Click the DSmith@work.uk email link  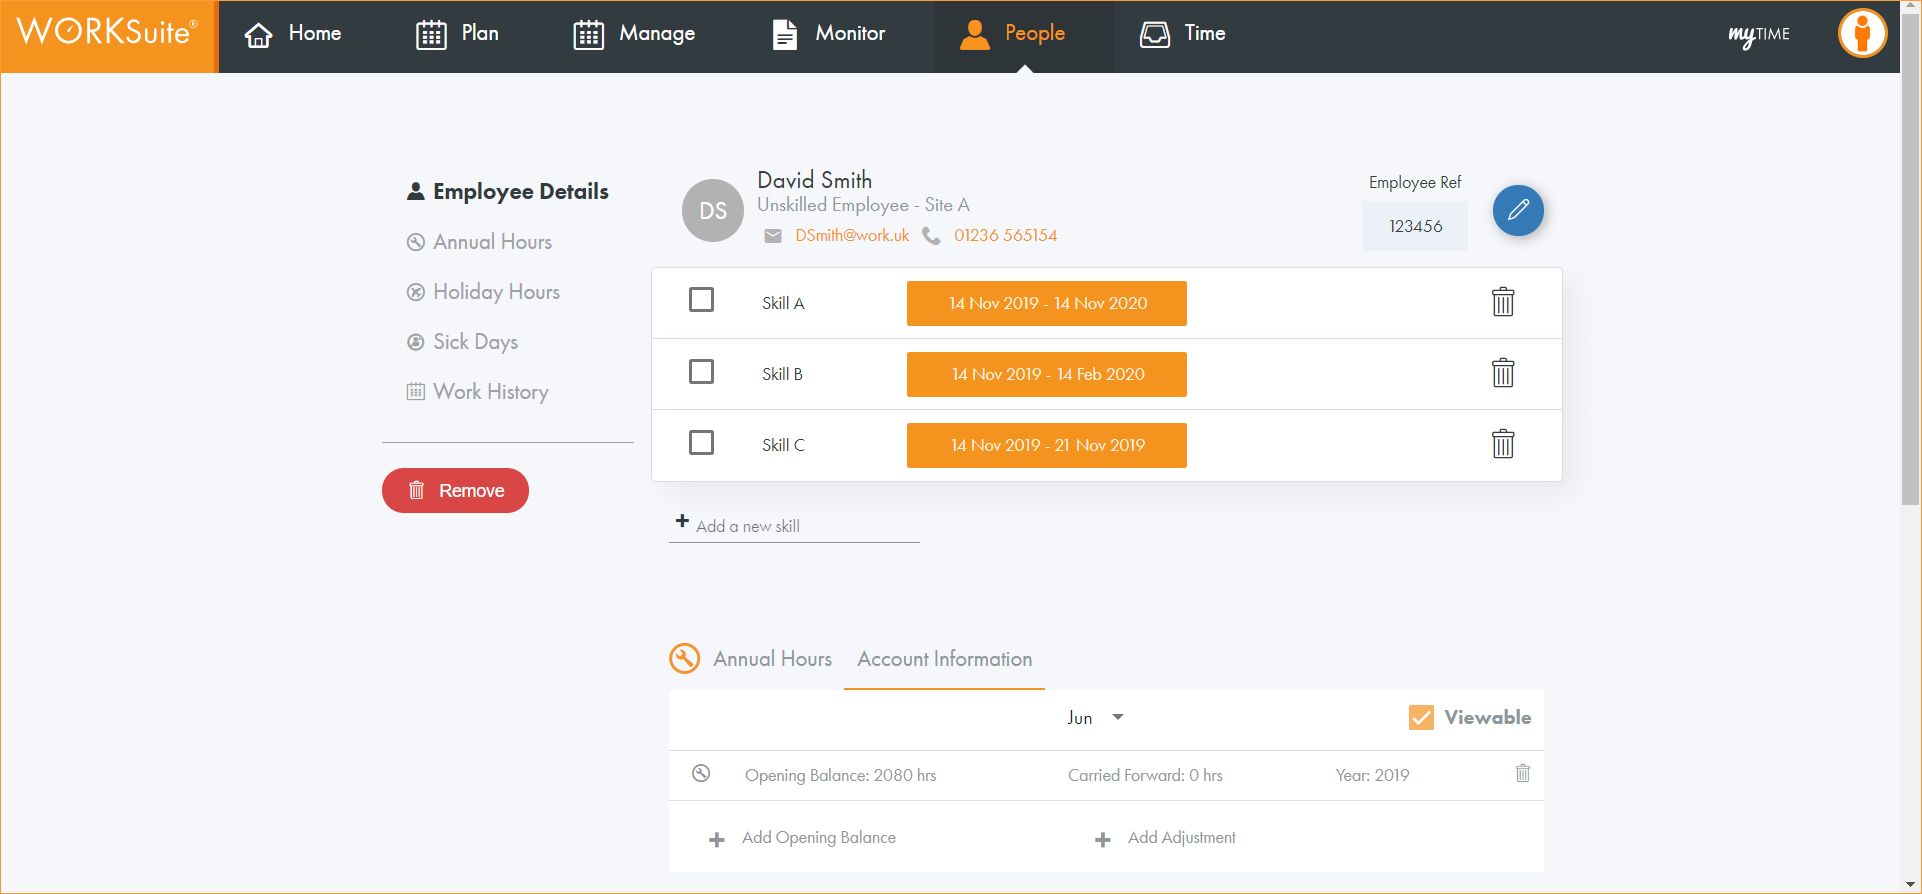click(x=852, y=236)
